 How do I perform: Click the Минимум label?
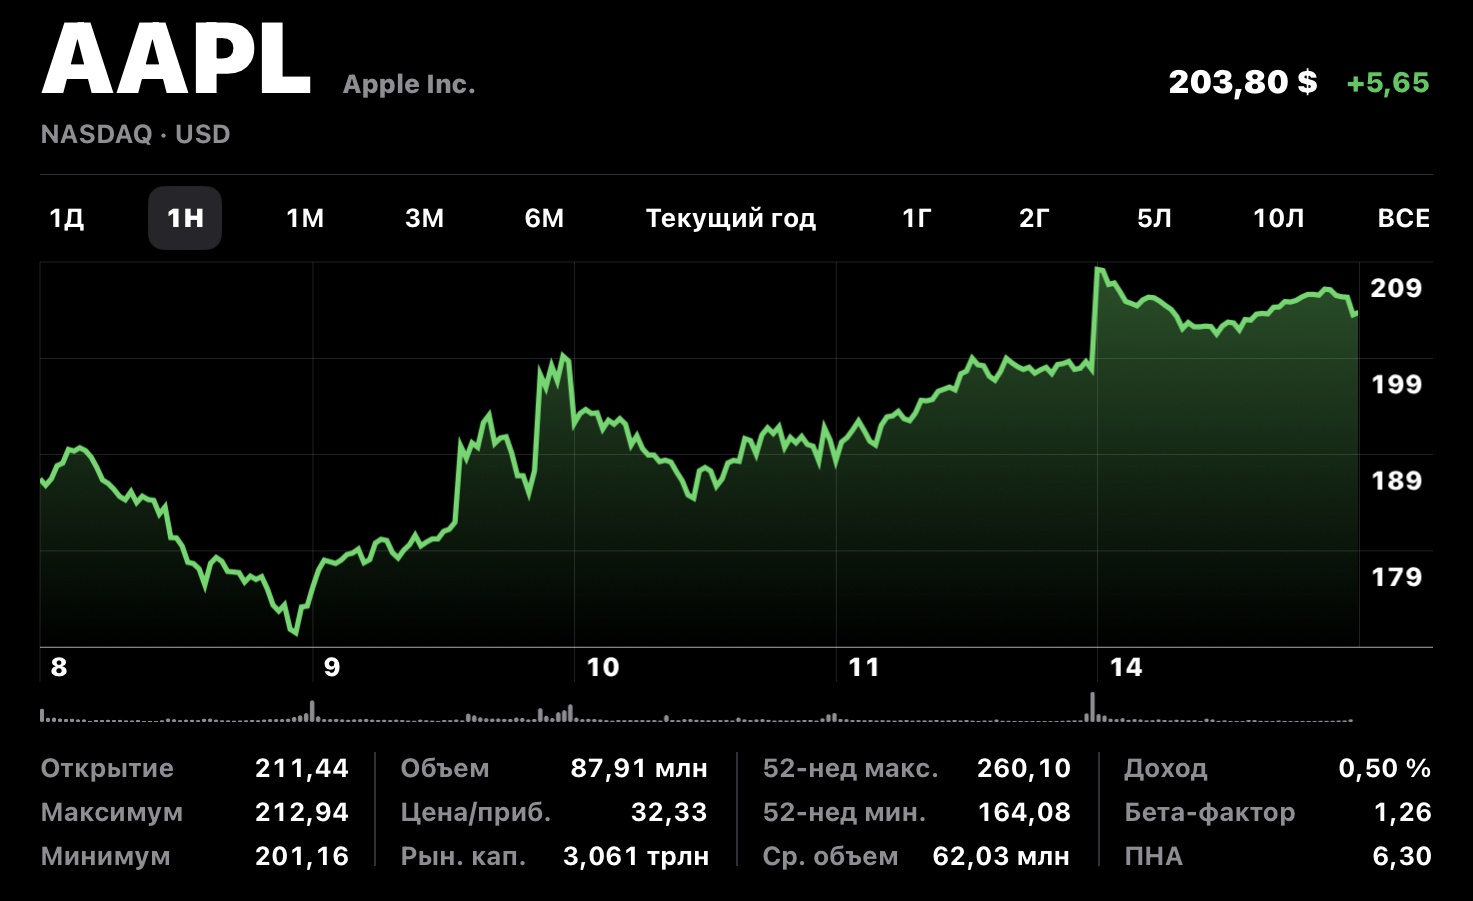click(105, 856)
